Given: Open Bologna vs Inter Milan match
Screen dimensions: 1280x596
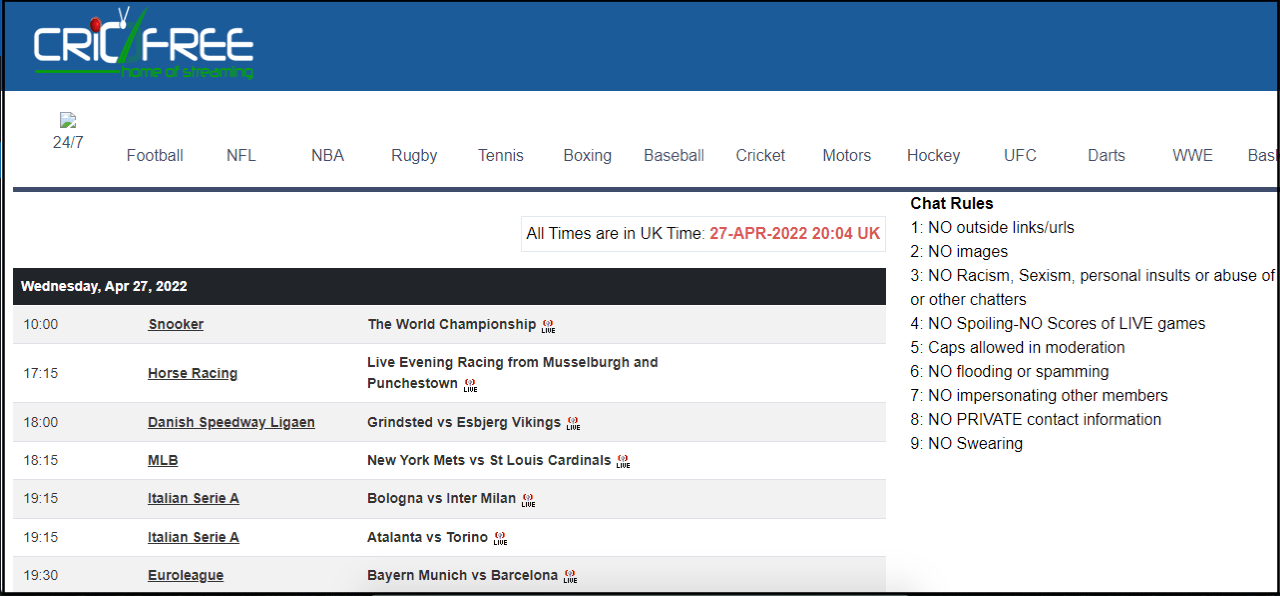Looking at the screenshot, I should 442,498.
